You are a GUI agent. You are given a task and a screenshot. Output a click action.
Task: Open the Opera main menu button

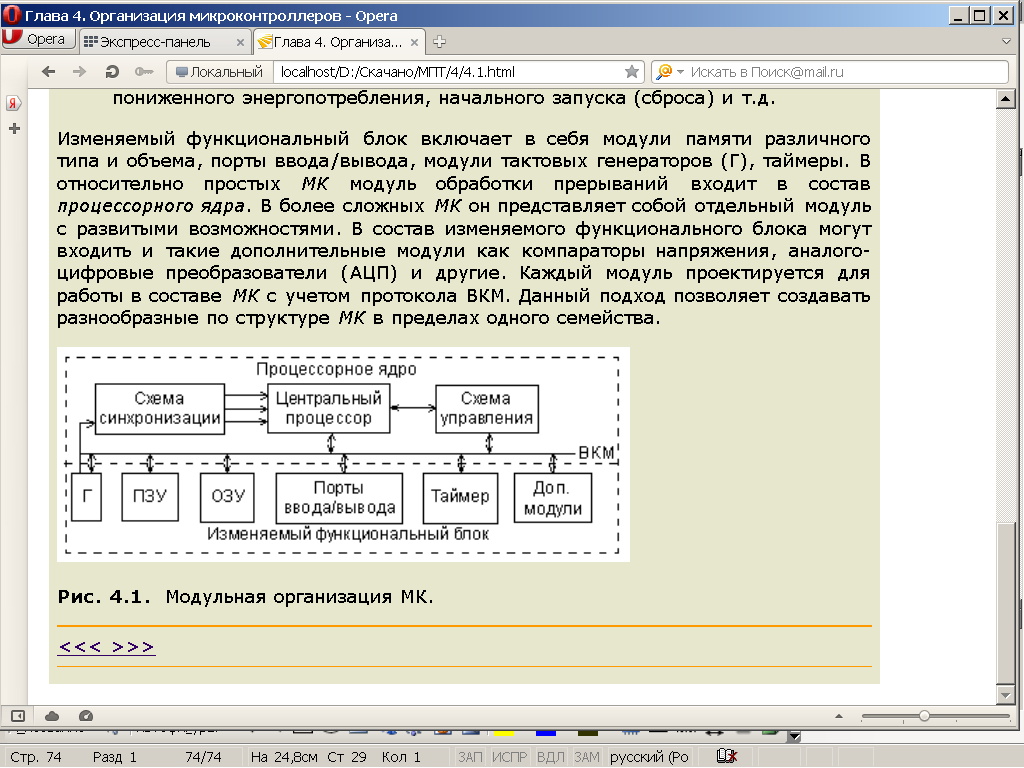coord(39,40)
